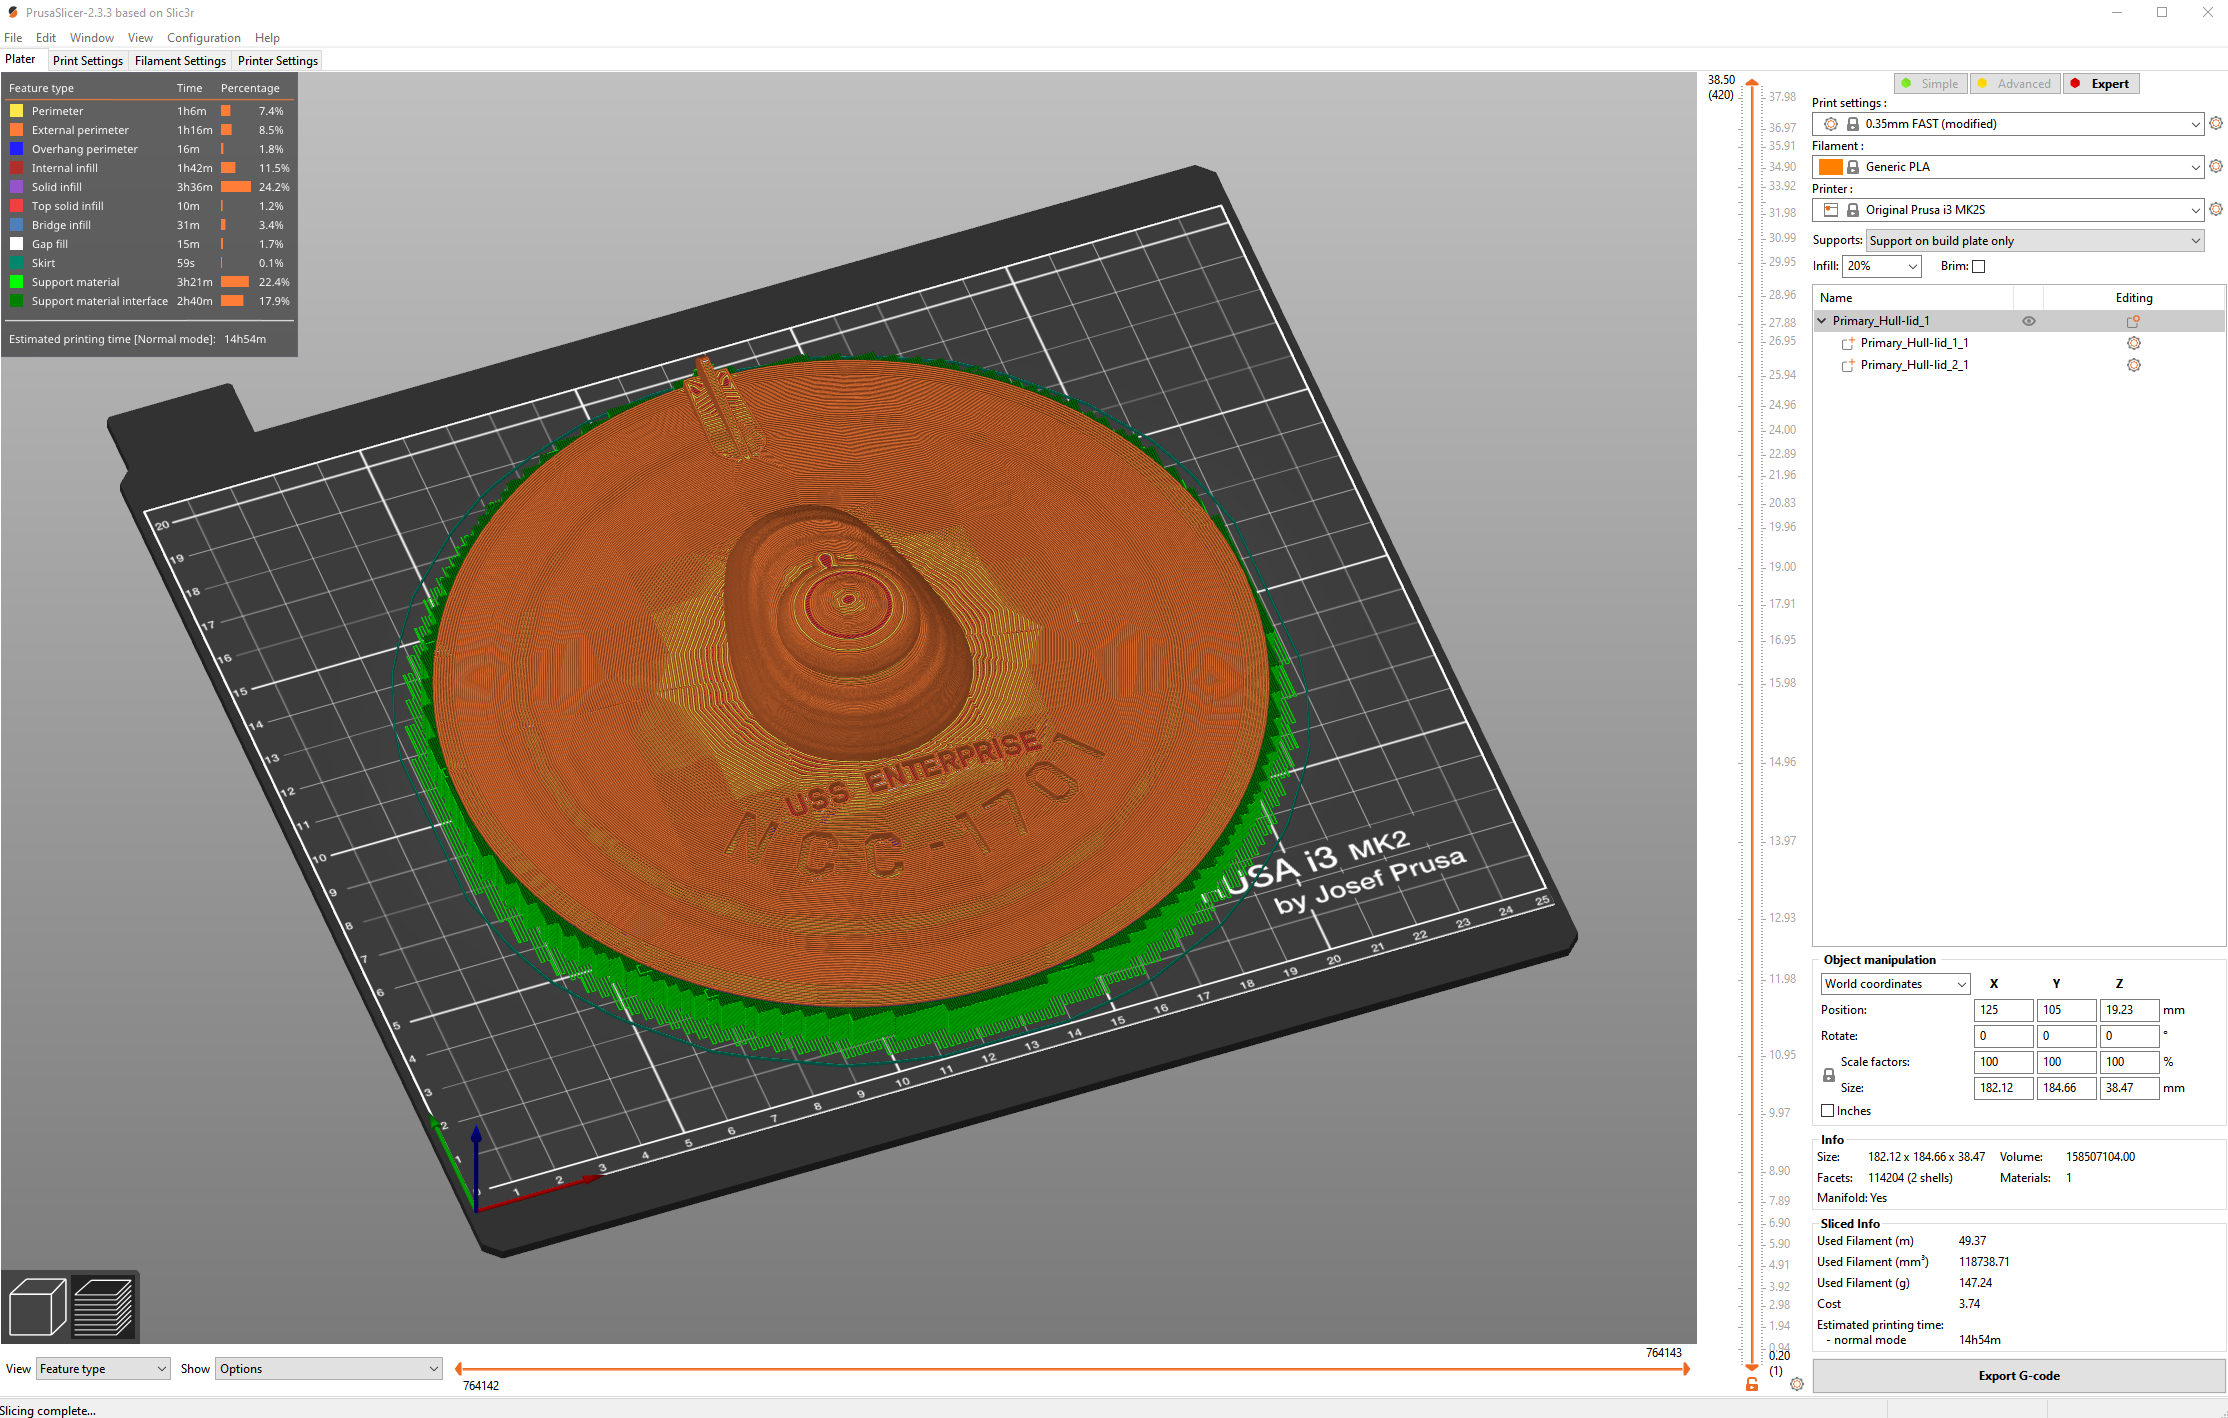
Task: Click horizontal move slider right thumb
Action: point(1686,1369)
